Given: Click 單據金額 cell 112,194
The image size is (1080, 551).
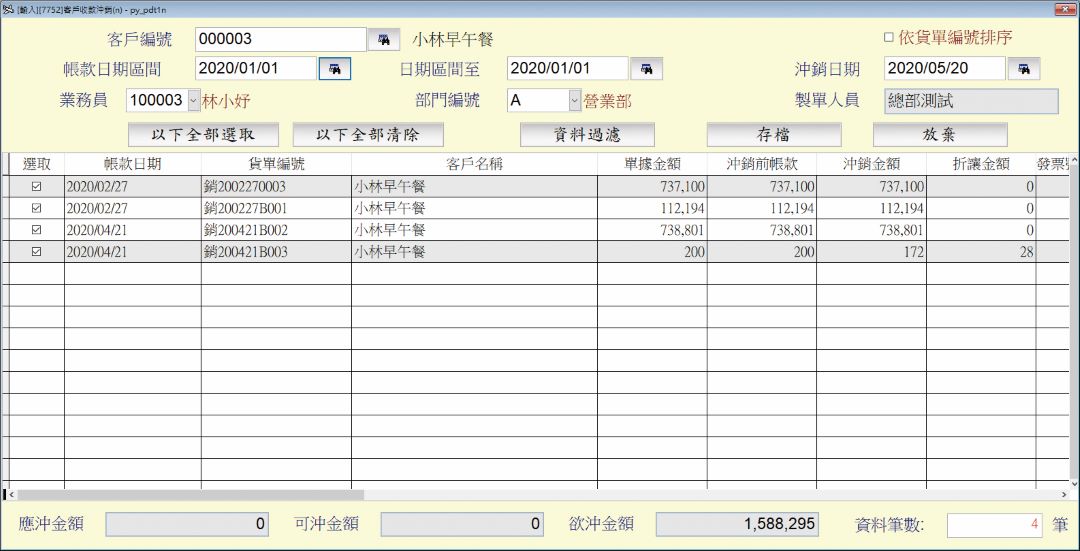Looking at the screenshot, I should point(652,209).
